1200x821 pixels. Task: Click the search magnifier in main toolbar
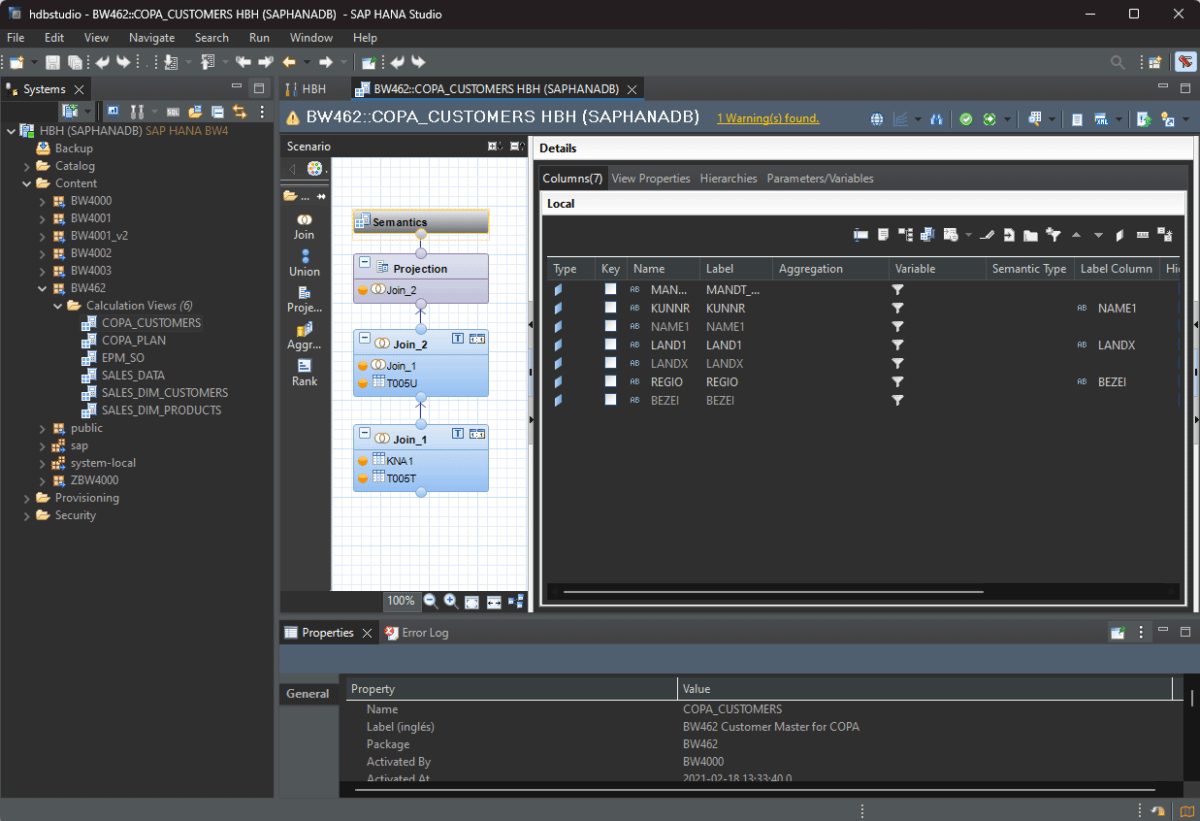[x=1118, y=62]
